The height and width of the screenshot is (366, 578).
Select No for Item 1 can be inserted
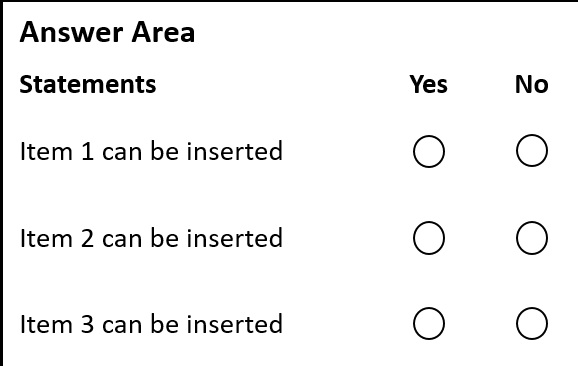click(532, 151)
